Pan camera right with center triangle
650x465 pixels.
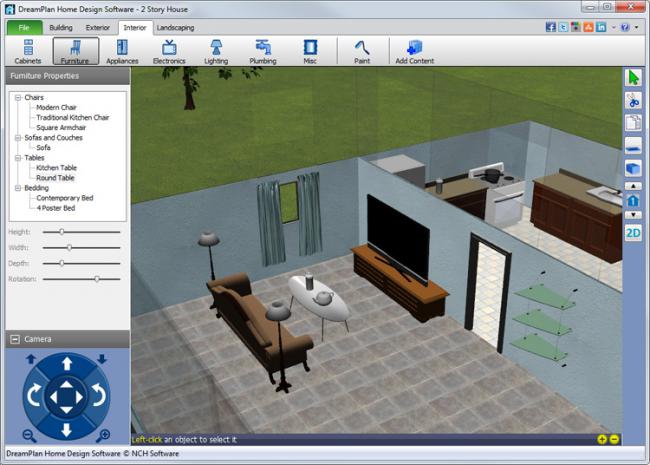tap(79, 397)
